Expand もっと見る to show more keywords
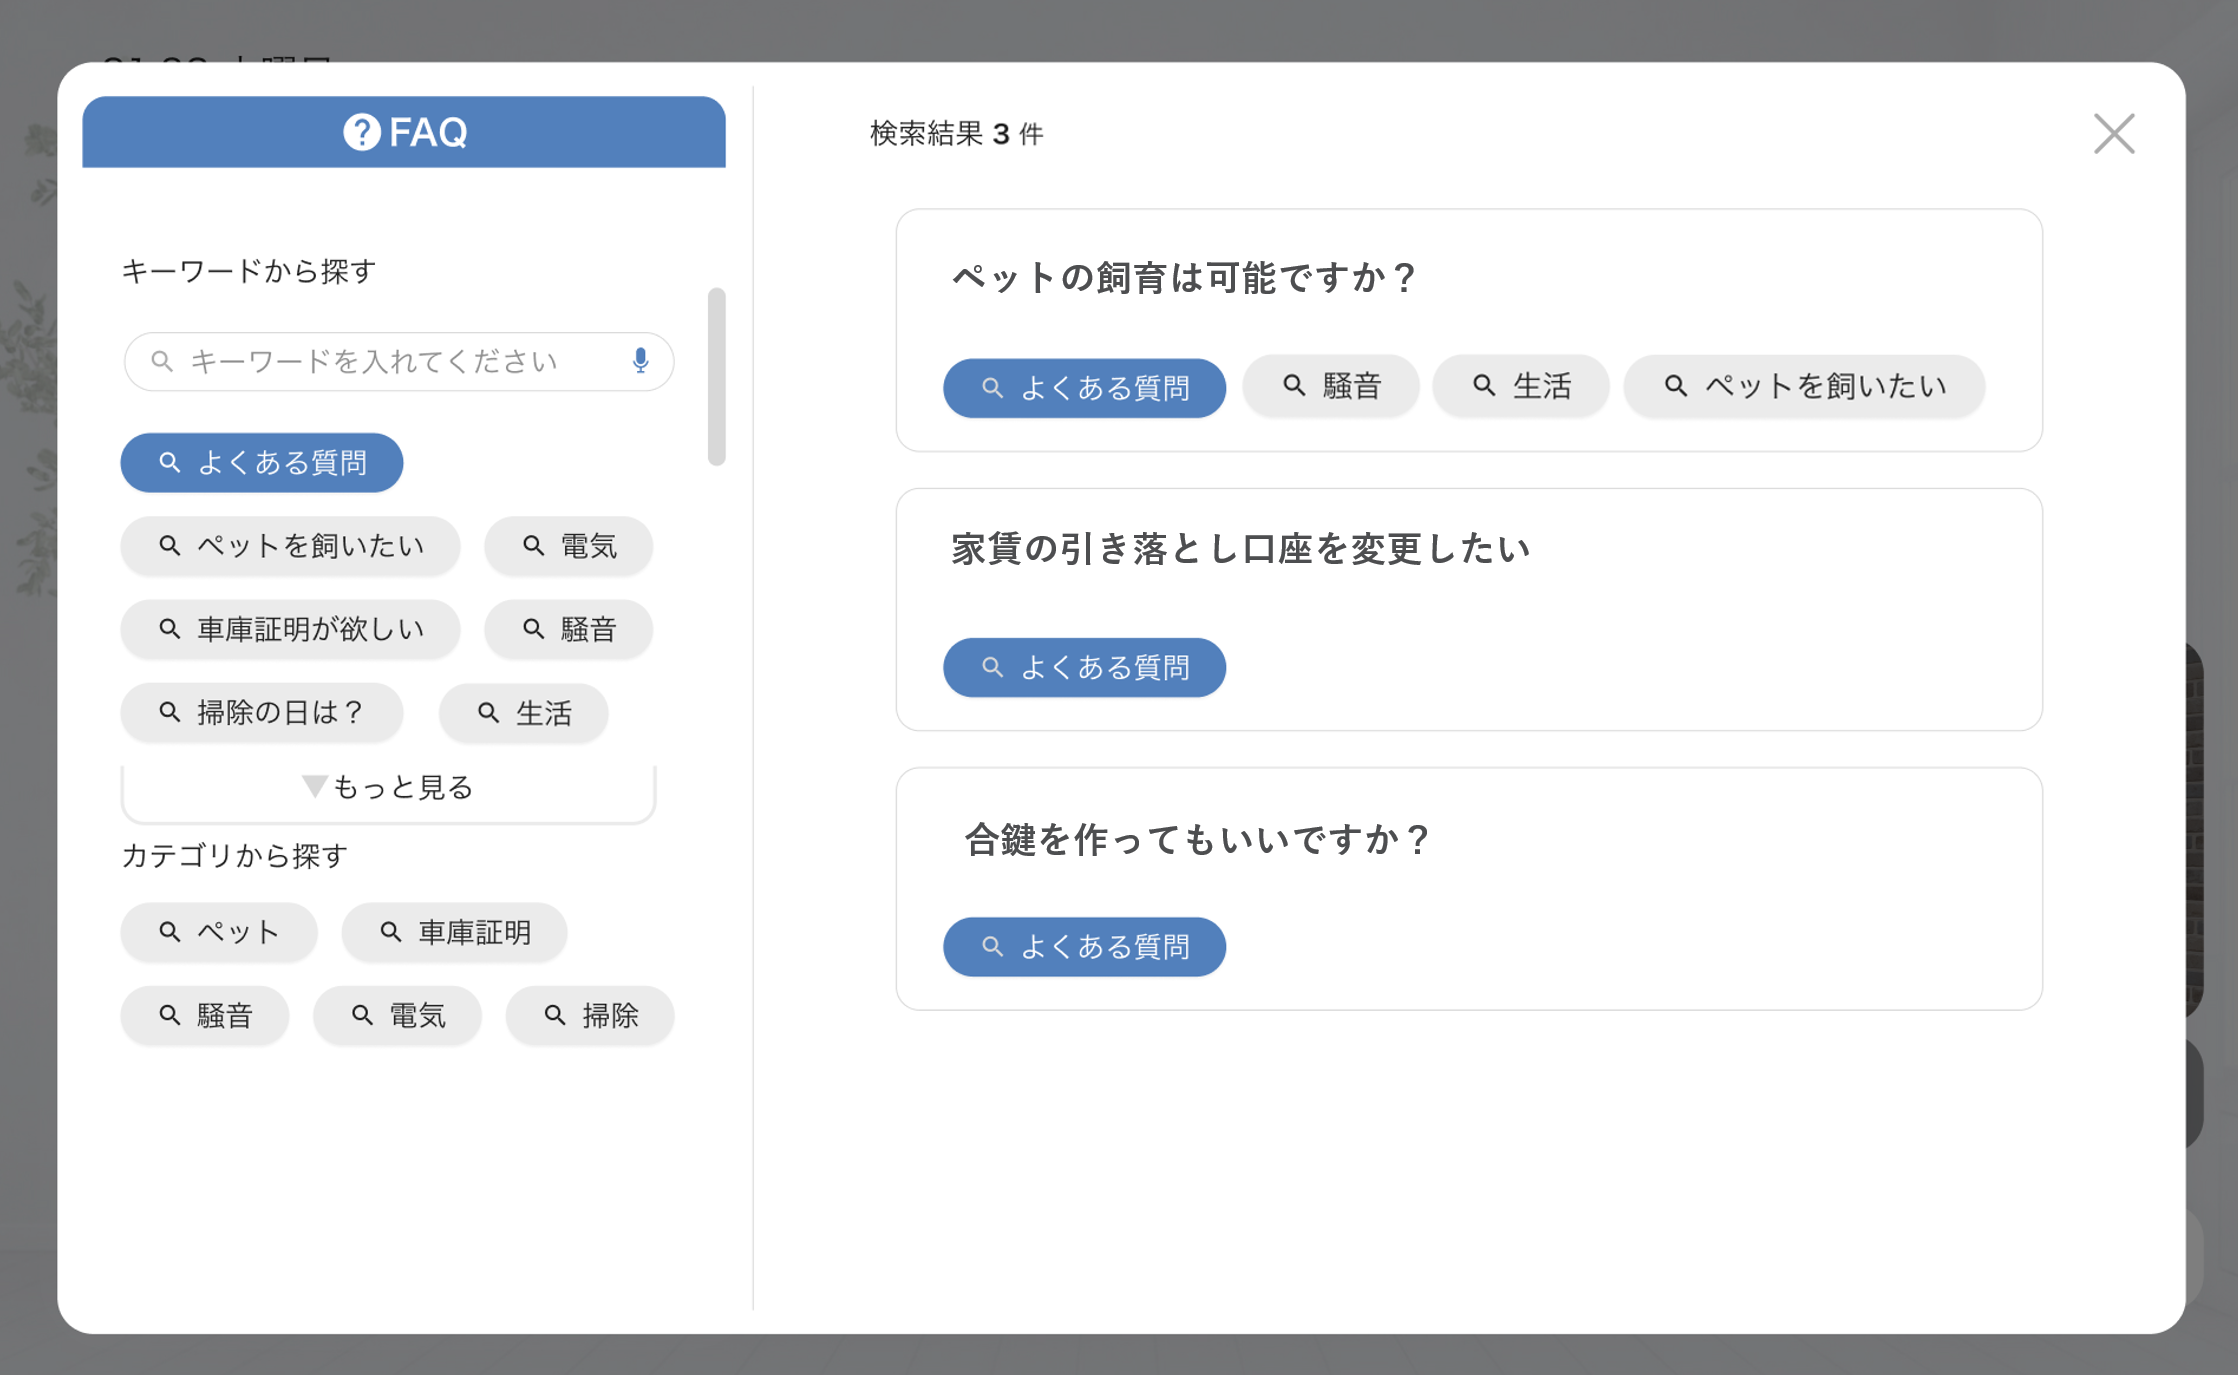Viewport: 2238px width, 1375px height. point(388,788)
